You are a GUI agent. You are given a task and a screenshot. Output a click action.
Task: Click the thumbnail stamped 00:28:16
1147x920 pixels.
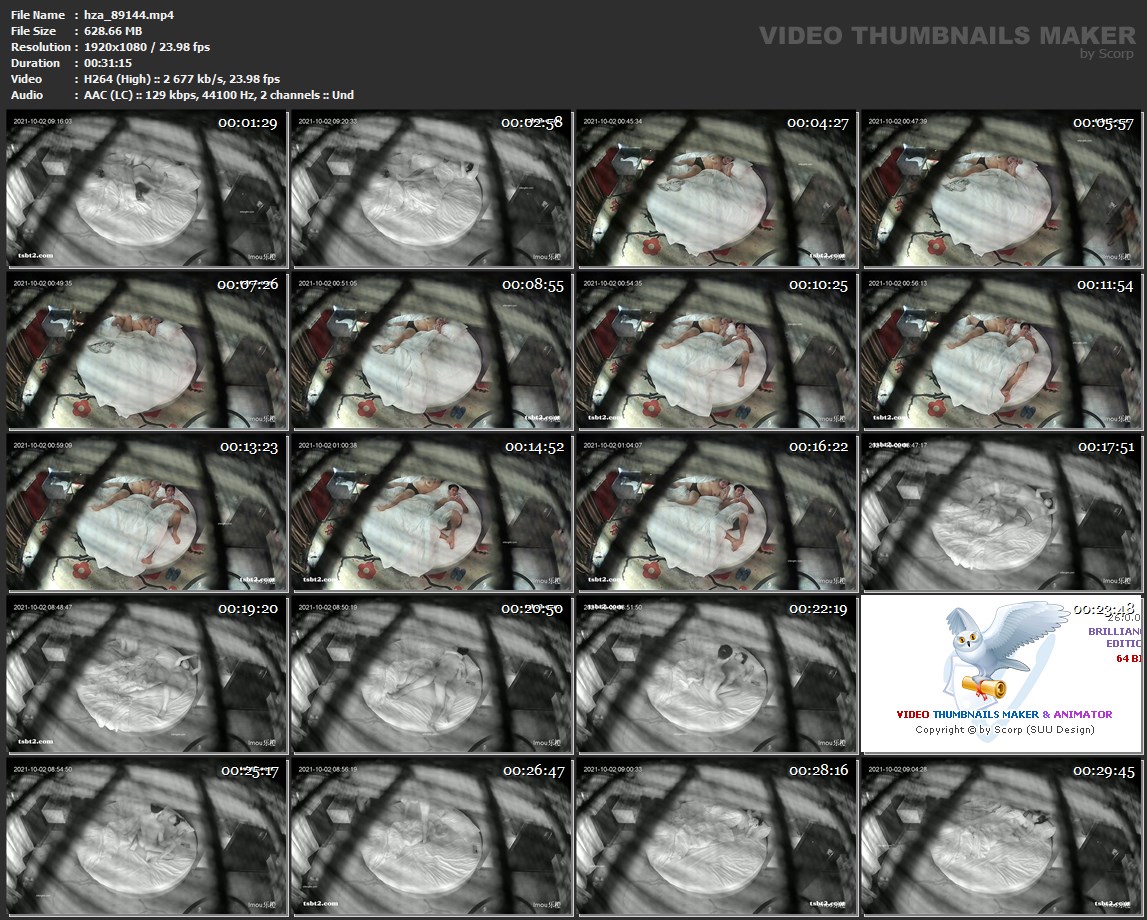(717, 837)
